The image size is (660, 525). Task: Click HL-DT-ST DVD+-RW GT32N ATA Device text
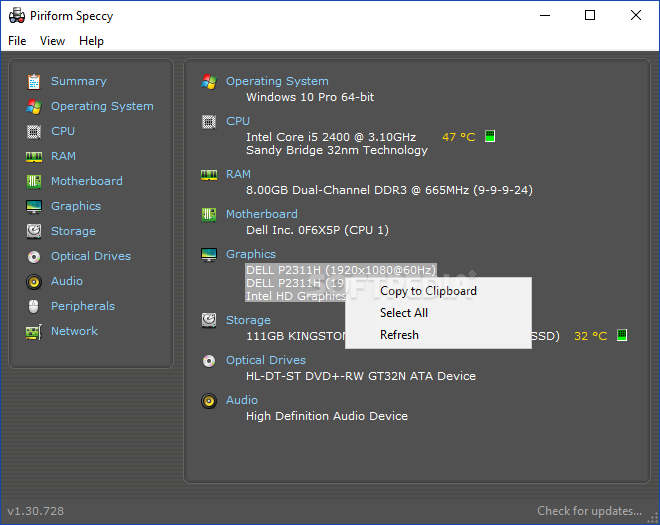coord(361,376)
